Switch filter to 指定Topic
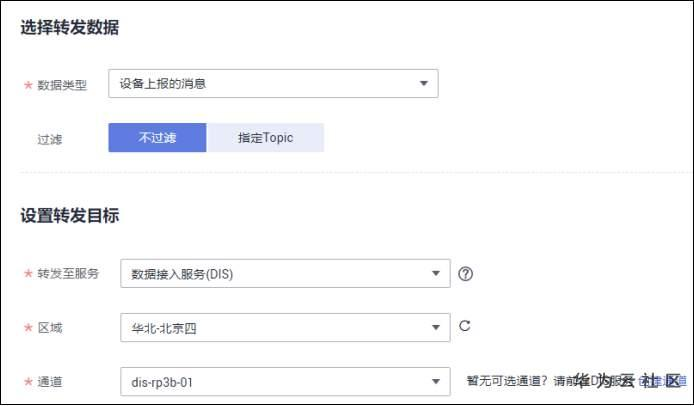 pos(265,138)
